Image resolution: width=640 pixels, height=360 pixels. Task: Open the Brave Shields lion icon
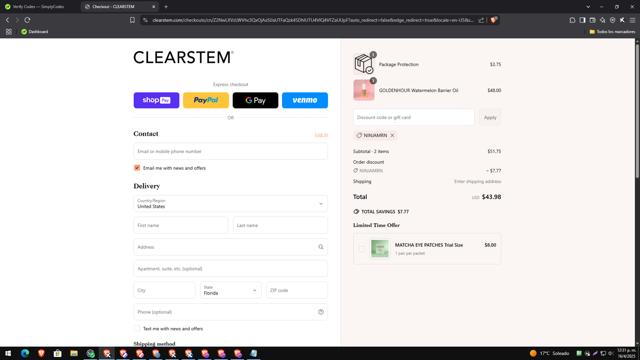pos(493,20)
